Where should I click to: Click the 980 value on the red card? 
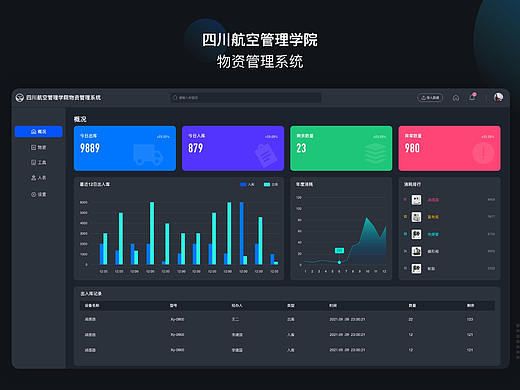(x=412, y=148)
